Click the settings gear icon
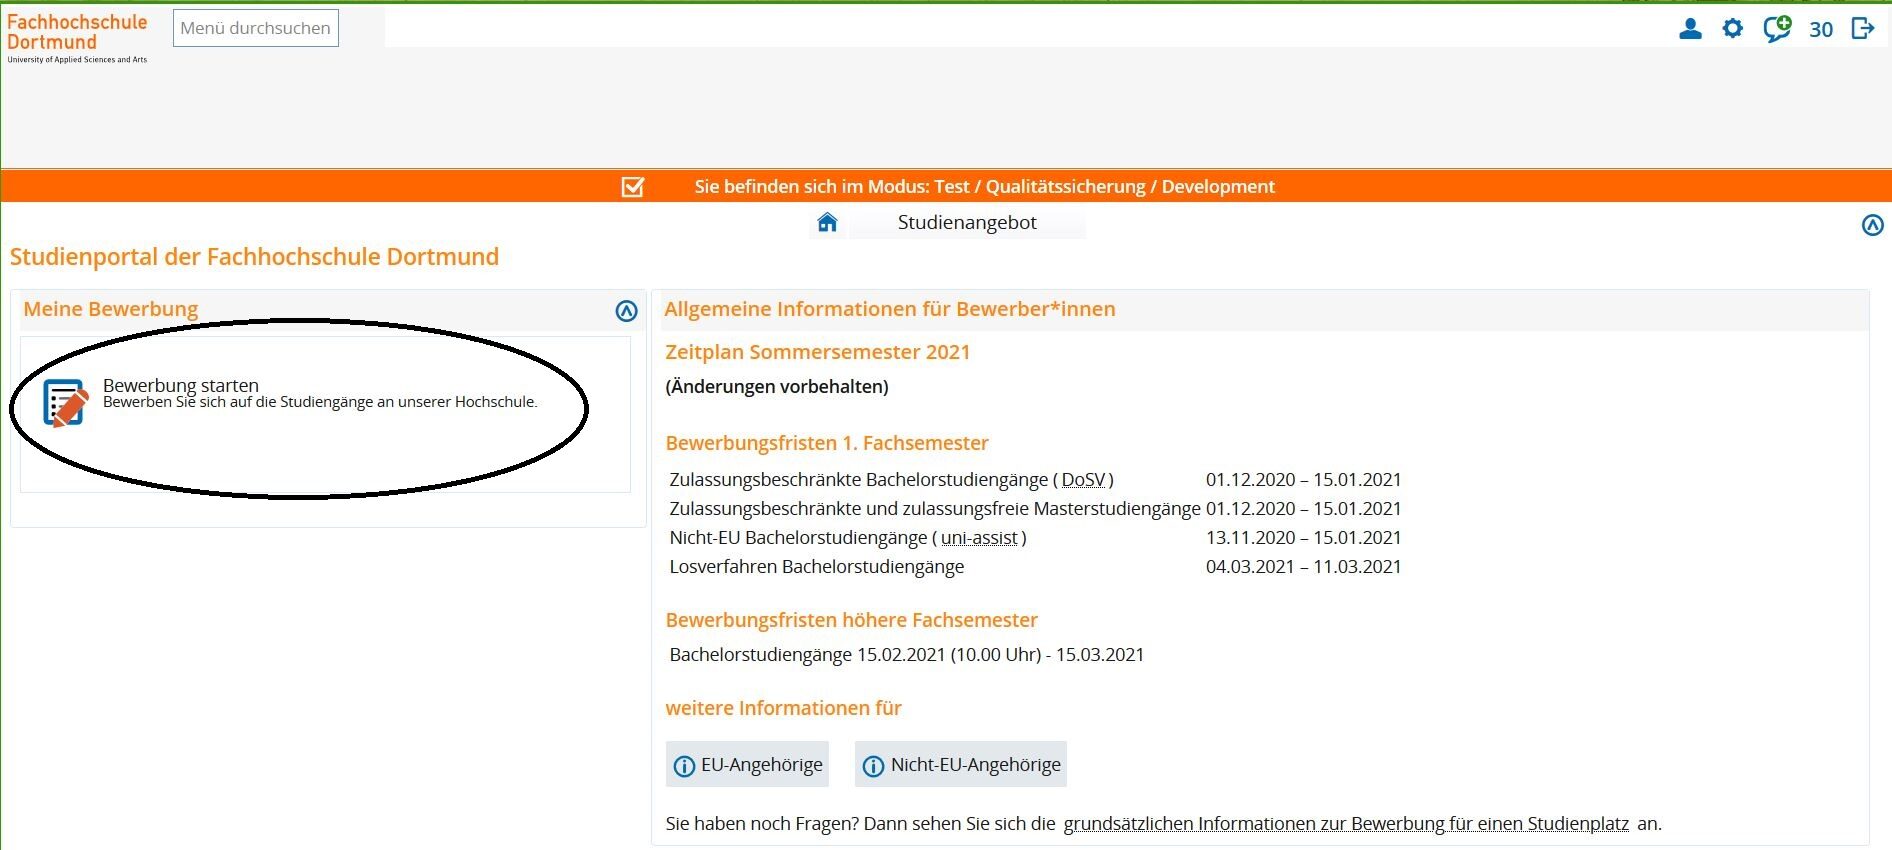The height and width of the screenshot is (850, 1892). pyautogui.click(x=1733, y=29)
